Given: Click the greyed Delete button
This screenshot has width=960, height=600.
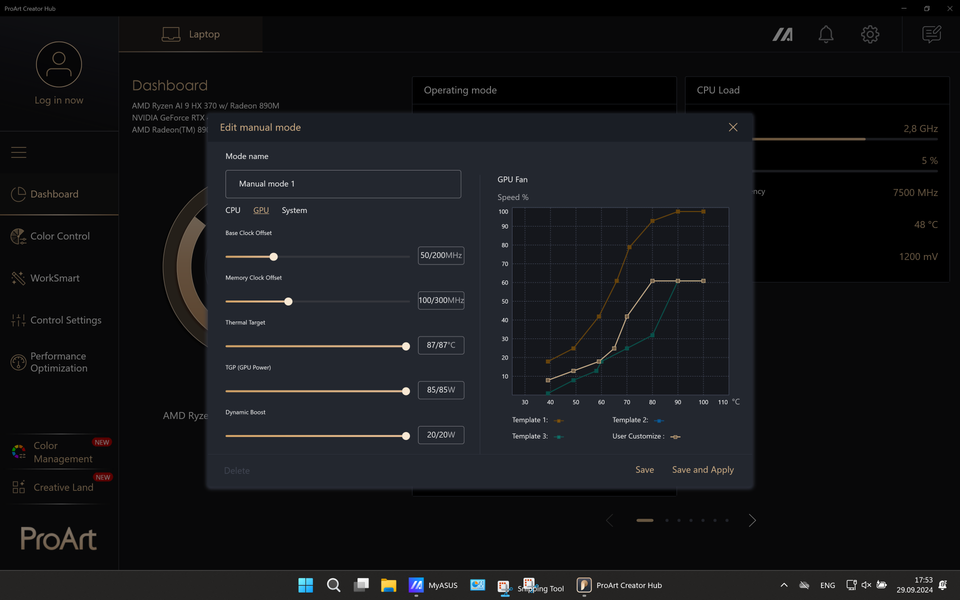Looking at the screenshot, I should pyautogui.click(x=237, y=471).
